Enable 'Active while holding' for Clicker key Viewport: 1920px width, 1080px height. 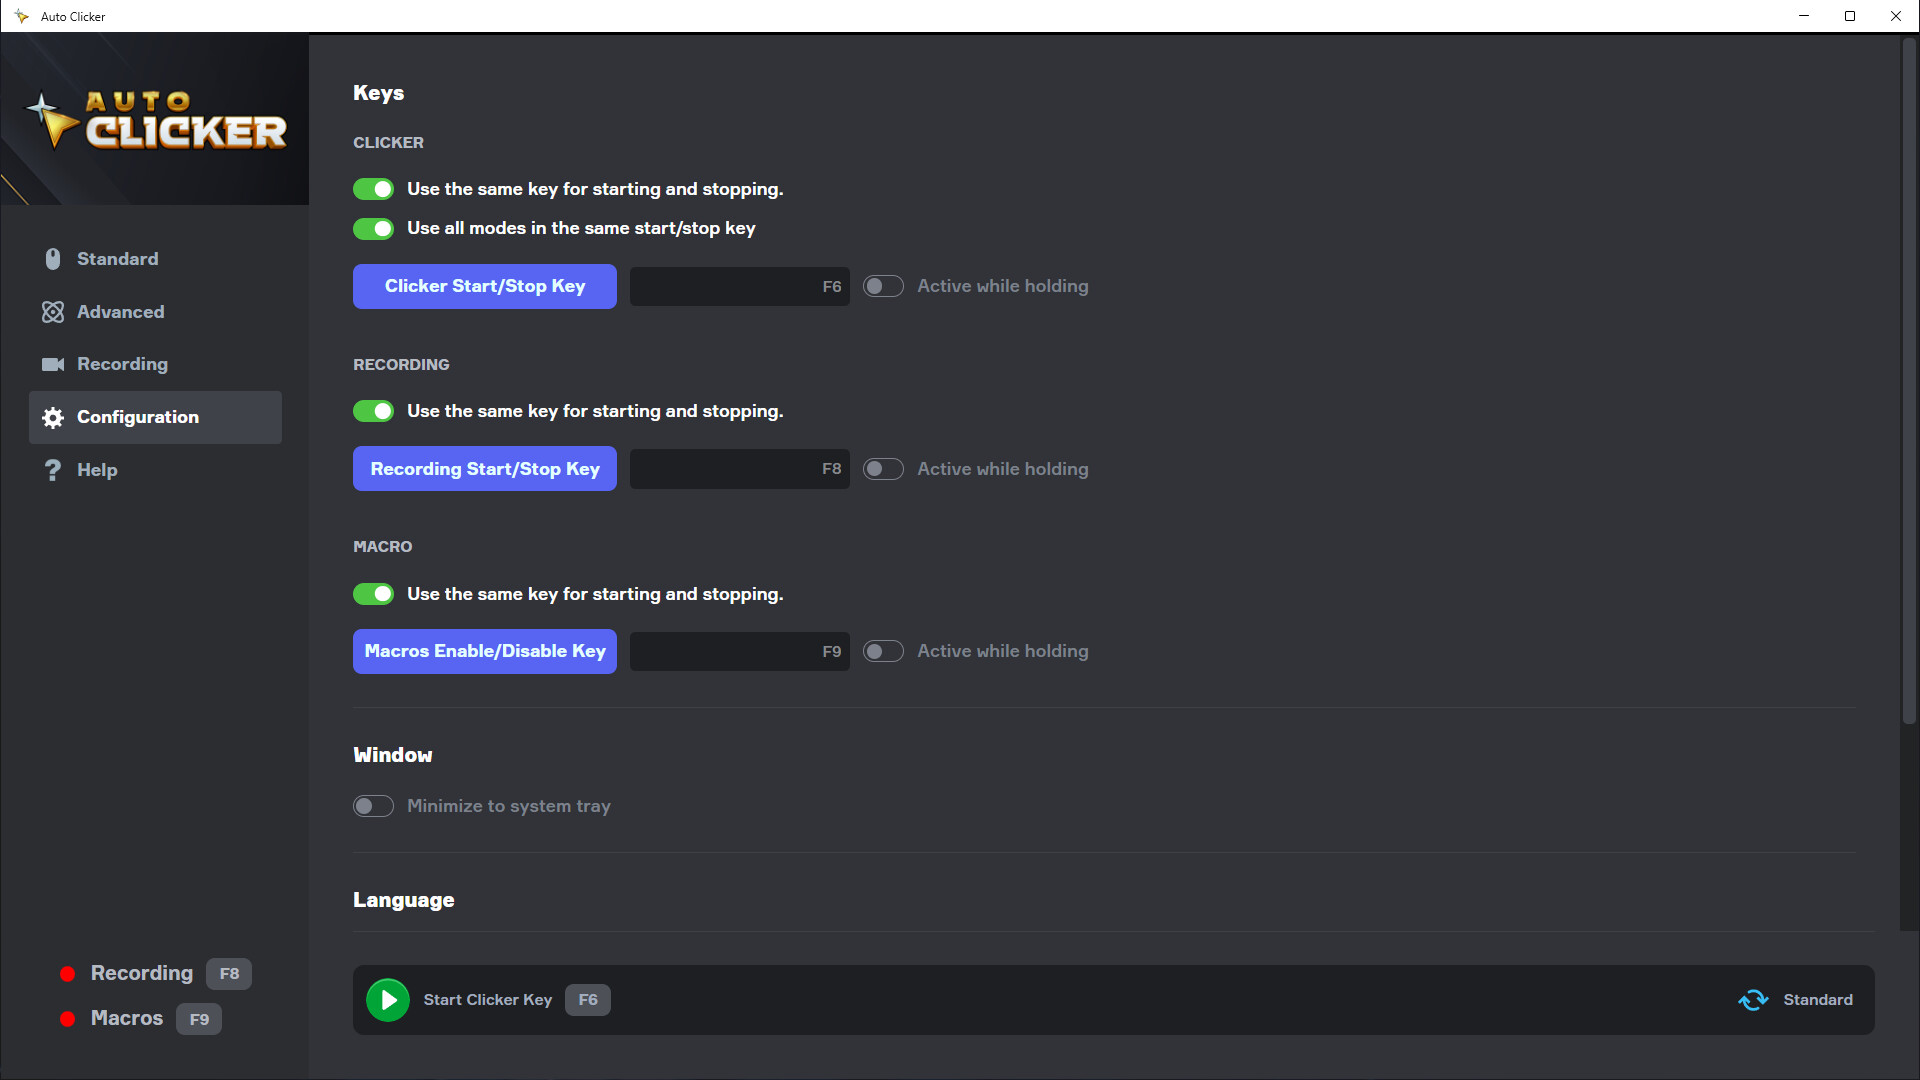pyautogui.click(x=884, y=286)
